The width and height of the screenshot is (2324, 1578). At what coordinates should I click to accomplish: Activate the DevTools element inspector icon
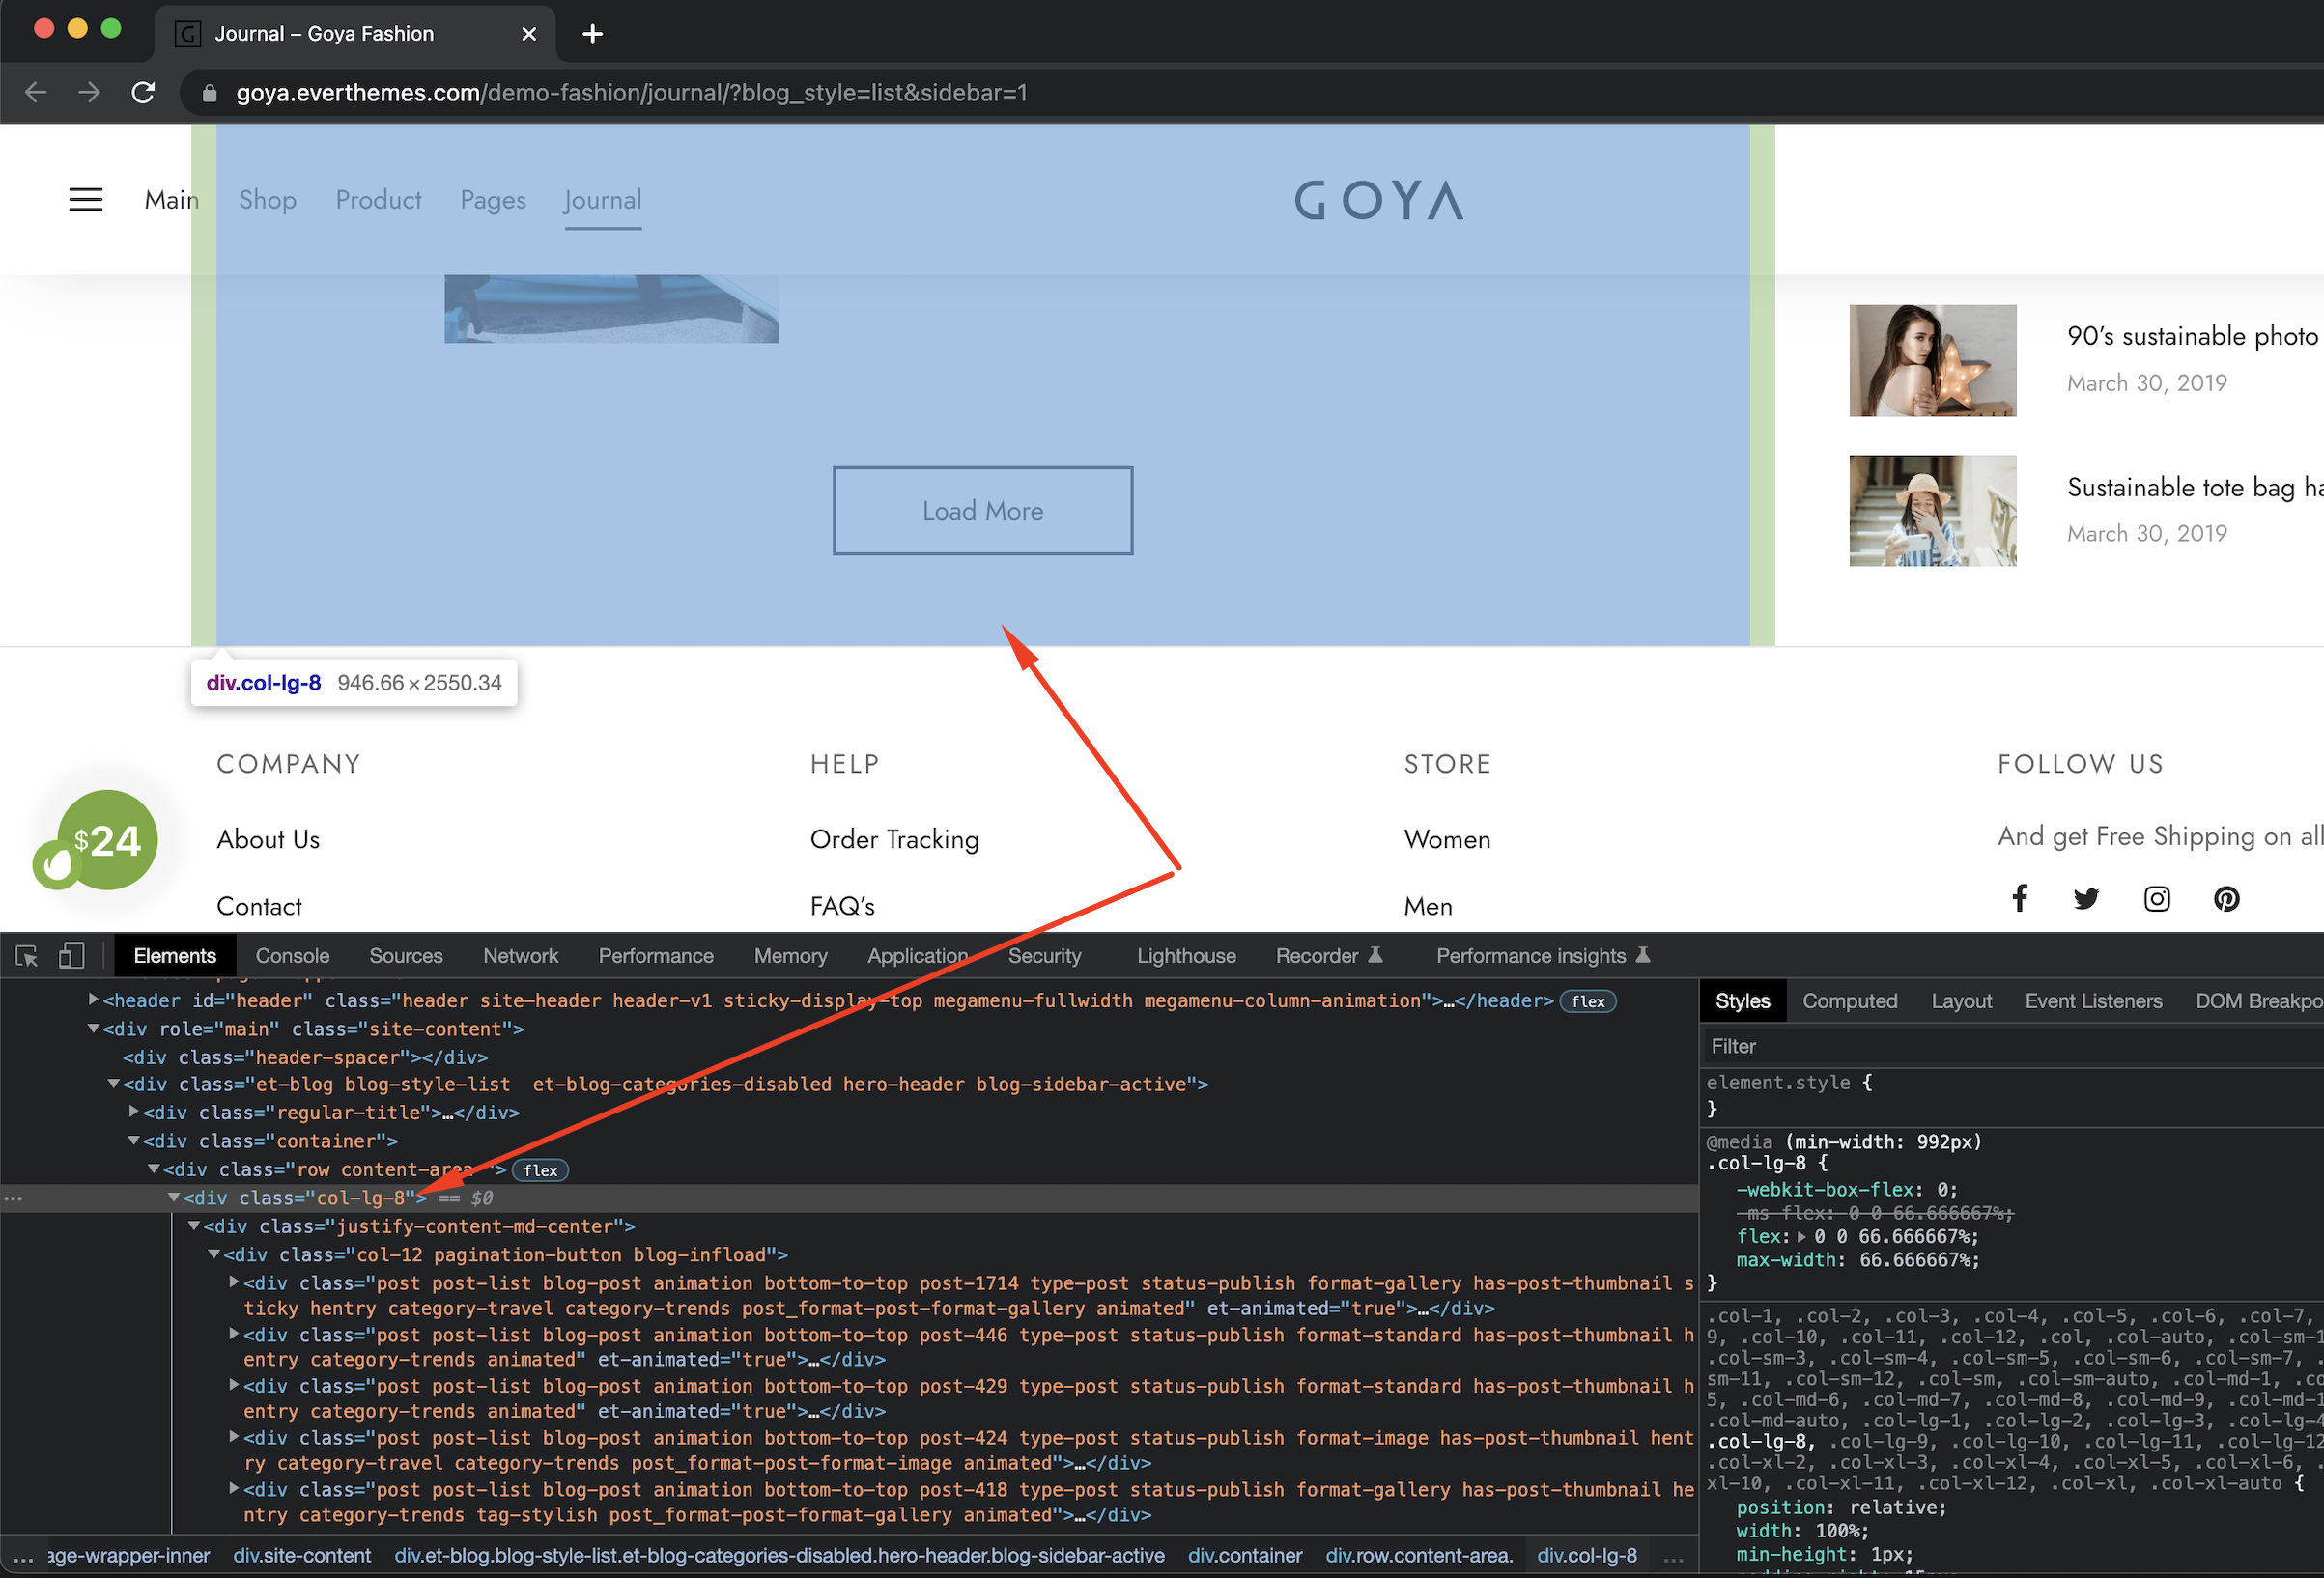point(27,956)
